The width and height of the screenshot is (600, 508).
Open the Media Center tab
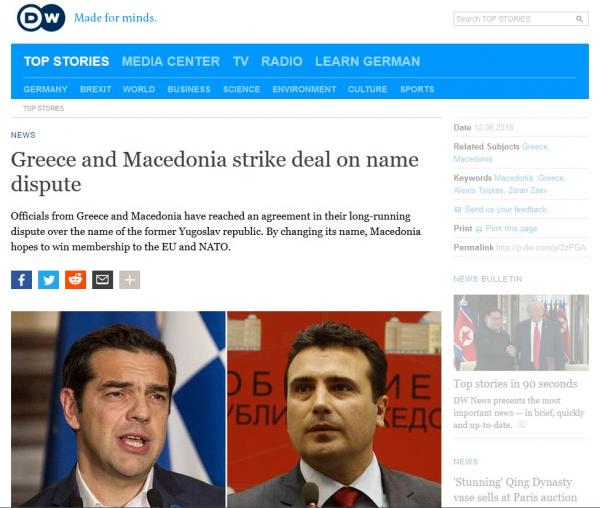171,61
